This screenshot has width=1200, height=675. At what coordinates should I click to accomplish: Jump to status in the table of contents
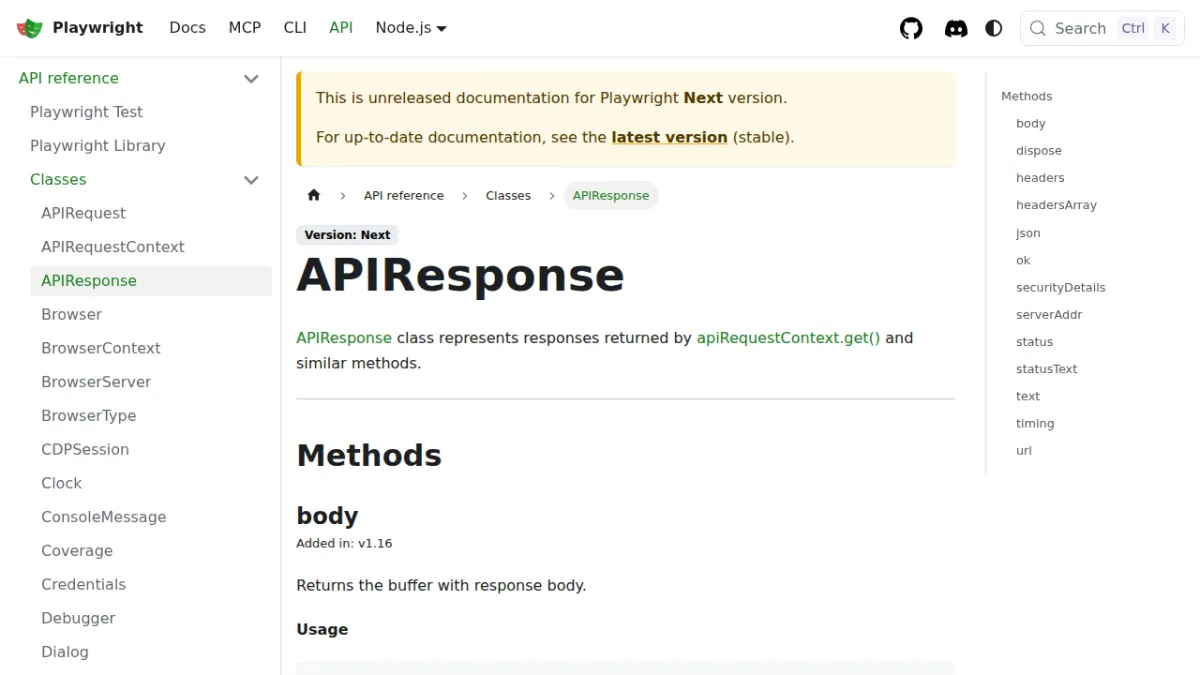1034,342
